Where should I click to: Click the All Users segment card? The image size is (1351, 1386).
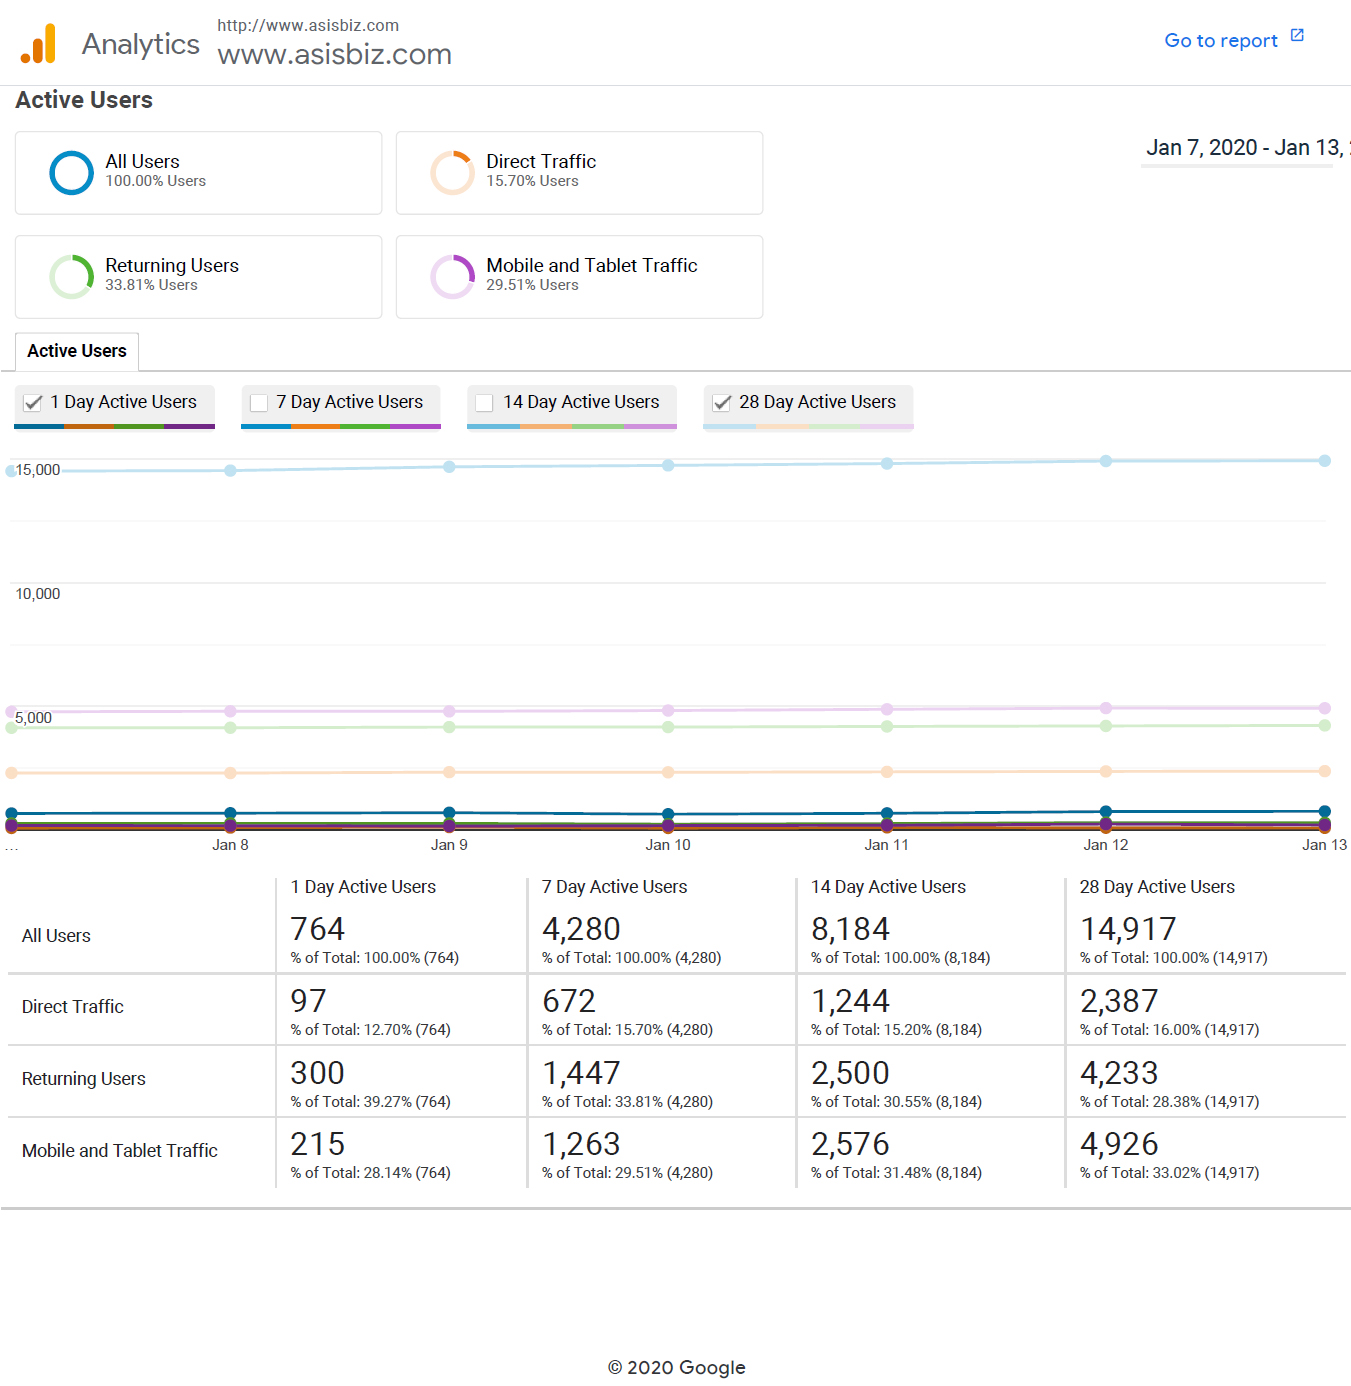[x=198, y=173]
